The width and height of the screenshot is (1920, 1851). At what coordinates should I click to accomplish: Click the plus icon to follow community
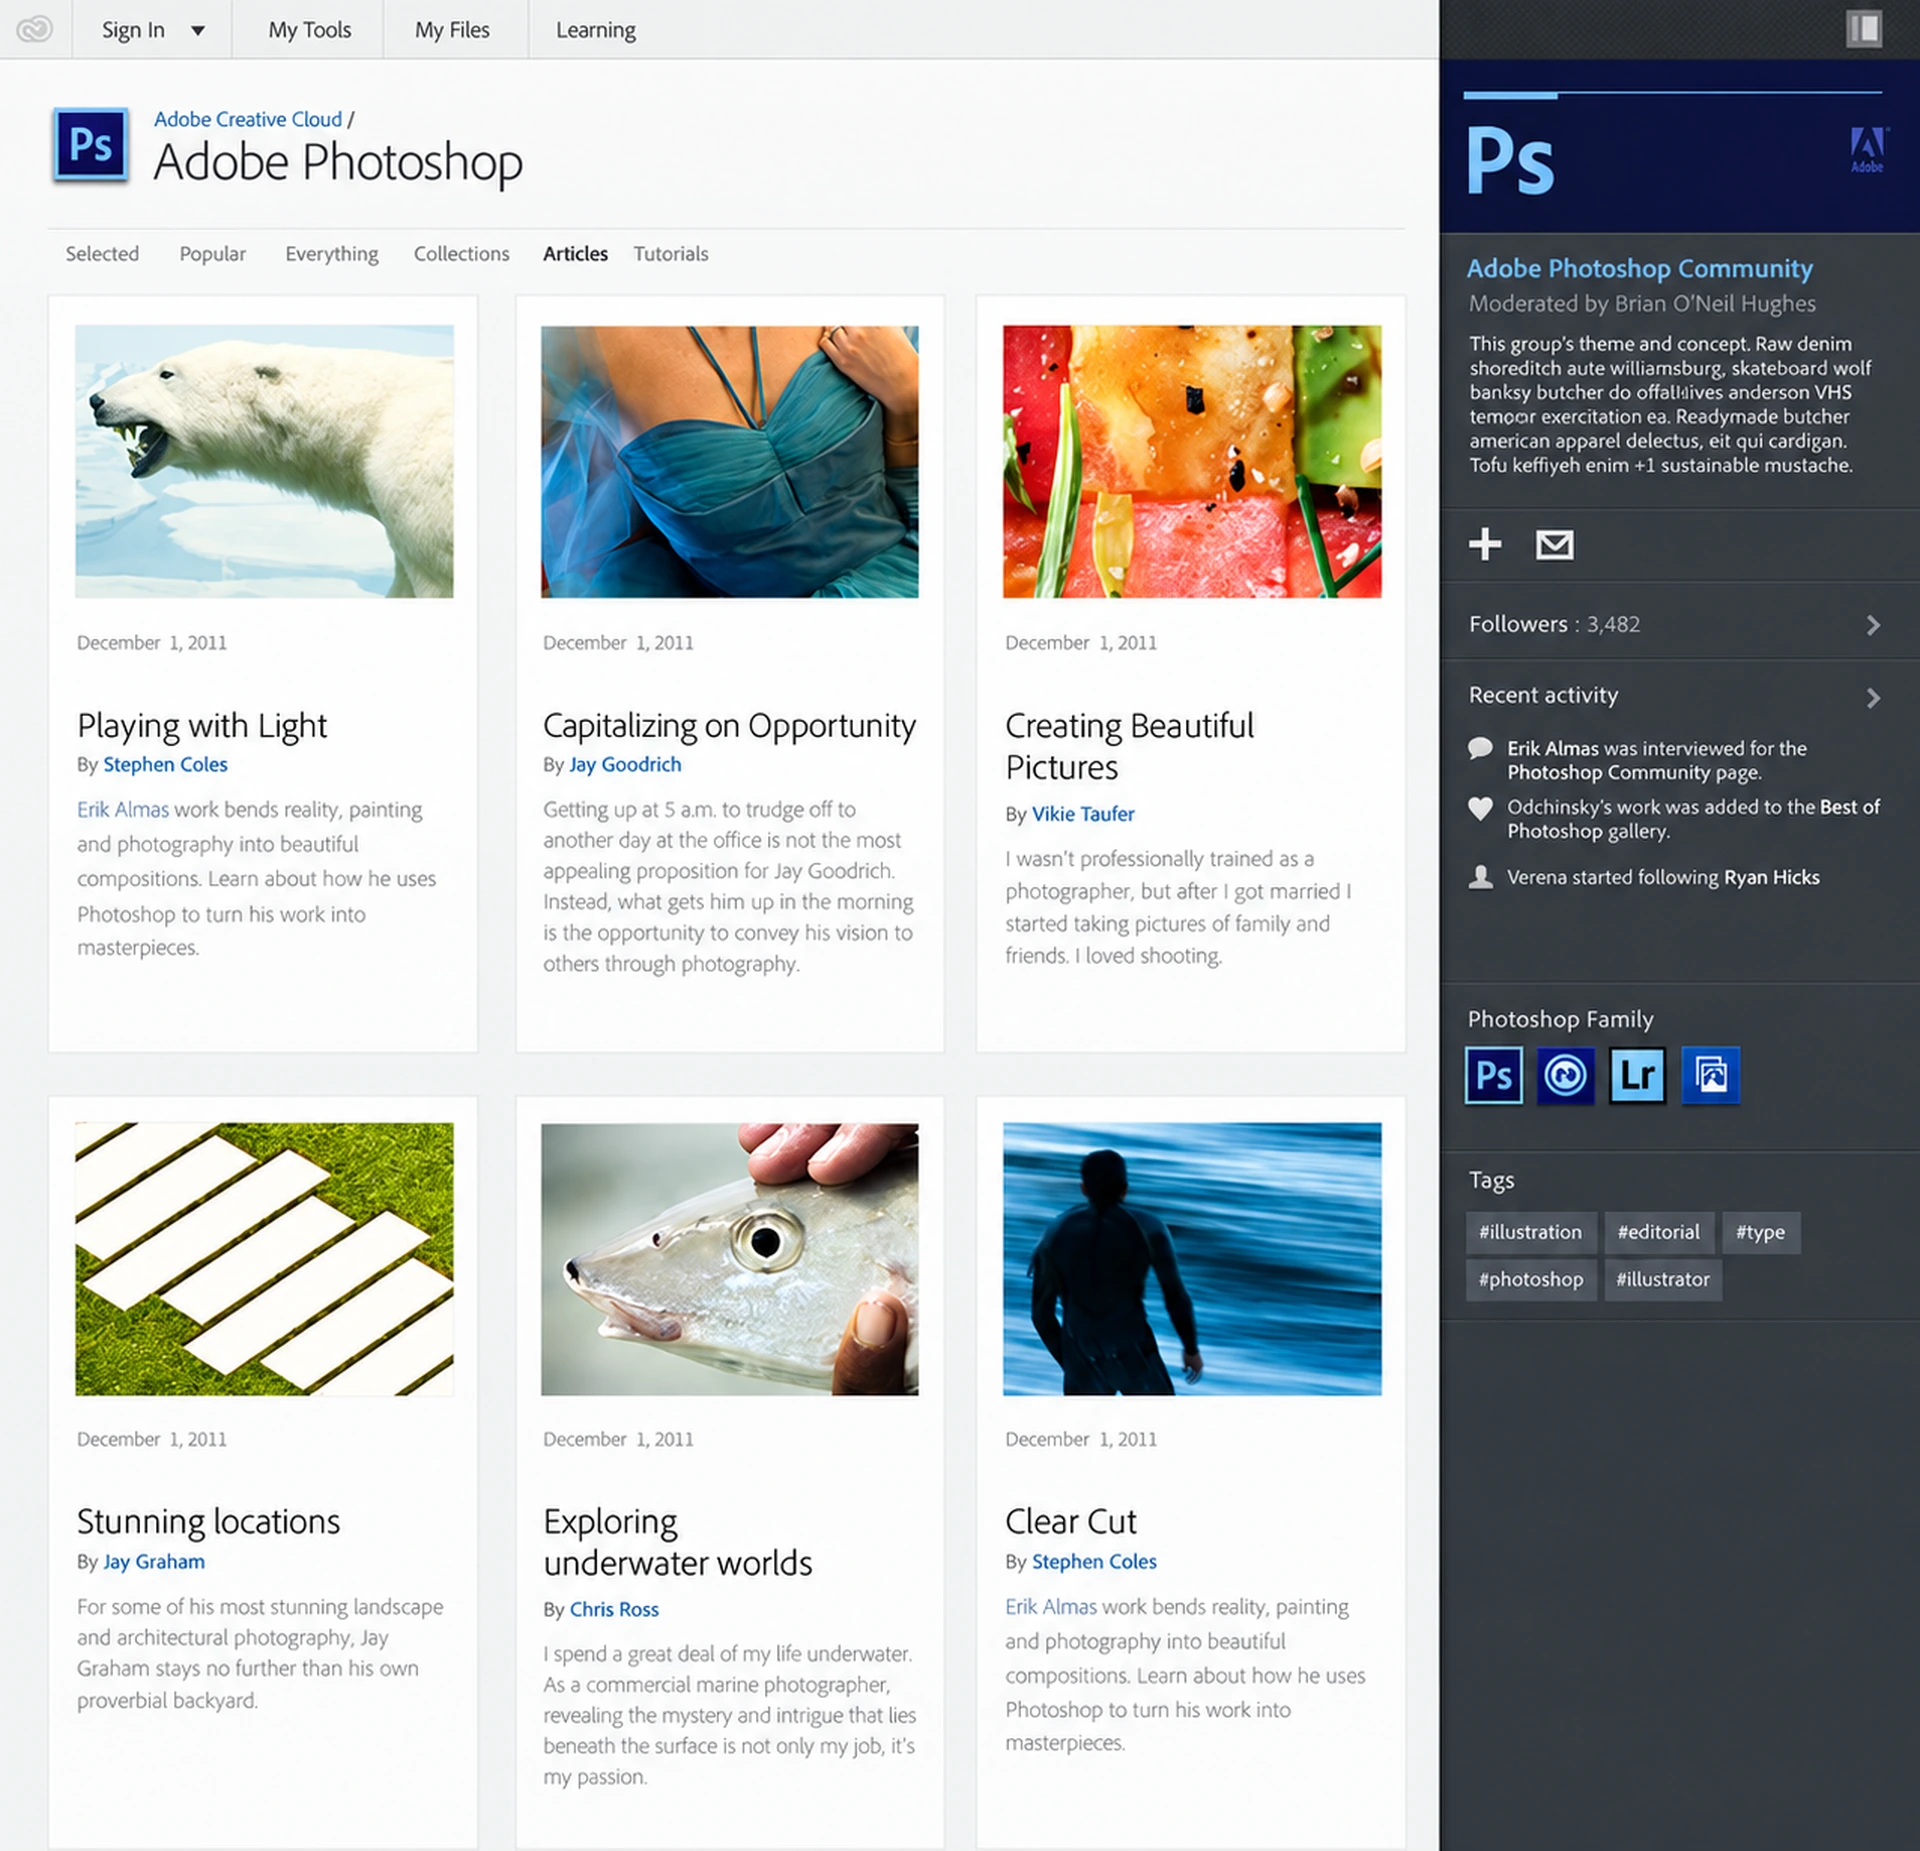click(x=1485, y=544)
